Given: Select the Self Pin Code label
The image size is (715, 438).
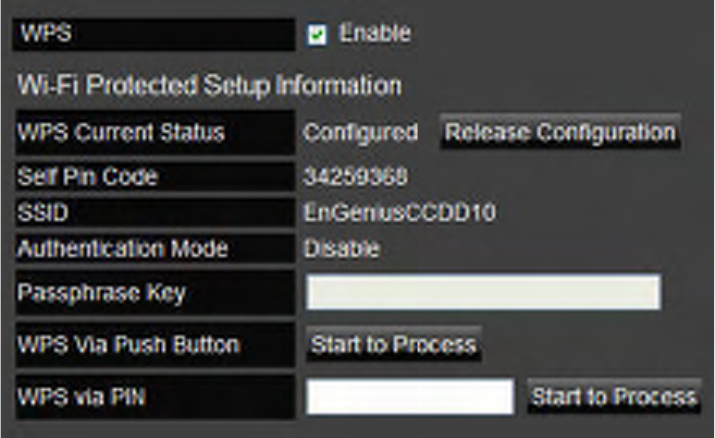Looking at the screenshot, I should pyautogui.click(x=155, y=176).
